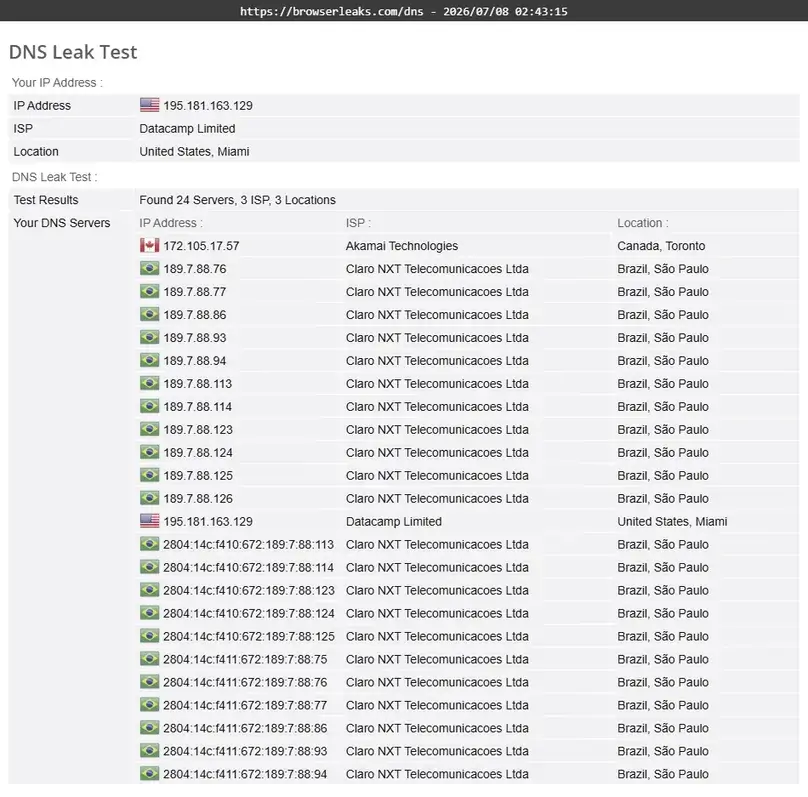Click 'Brazil, São Paulo' in the 189.7.88.94 row
Image resolution: width=808 pixels, height=797 pixels.
[663, 361]
